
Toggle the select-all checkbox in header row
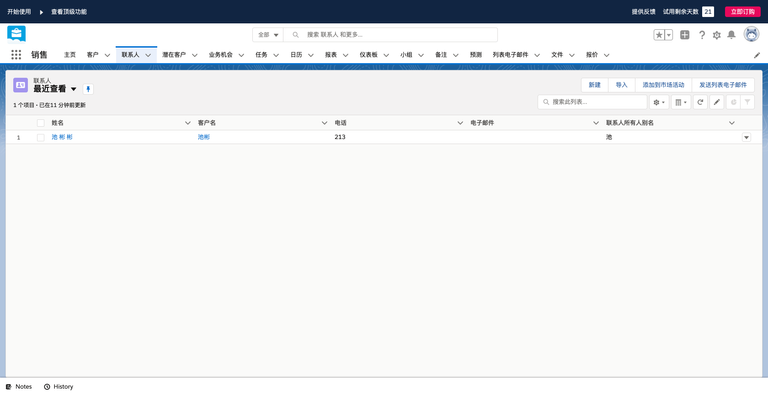pos(41,123)
